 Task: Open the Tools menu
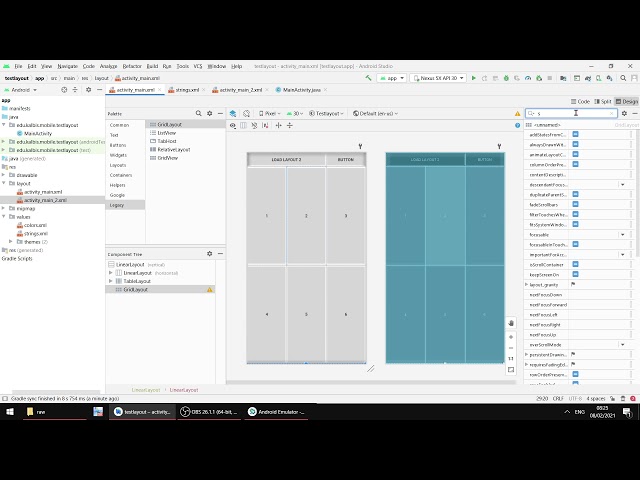[x=182, y=66]
